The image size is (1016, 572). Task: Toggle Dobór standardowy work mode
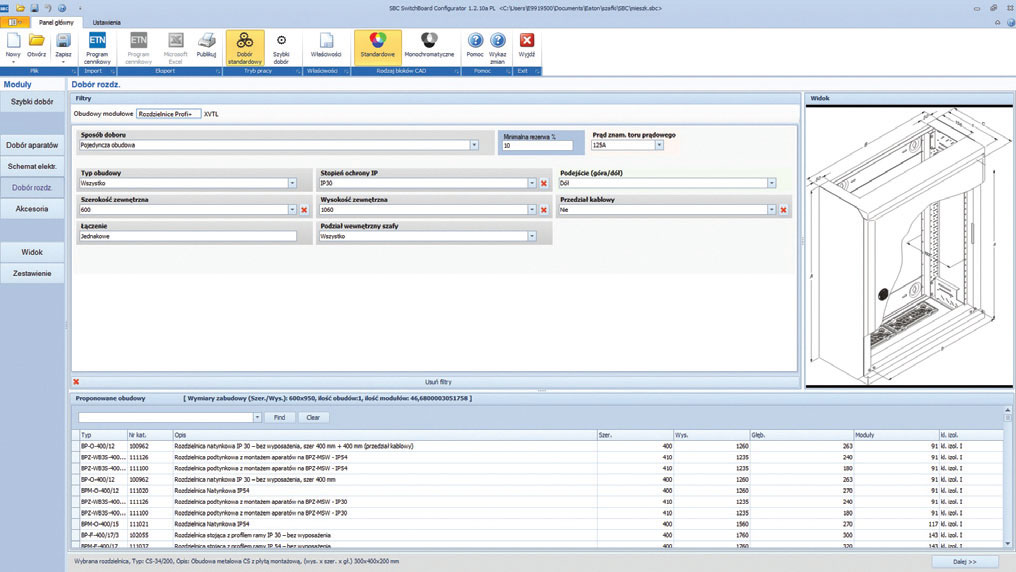pos(245,48)
